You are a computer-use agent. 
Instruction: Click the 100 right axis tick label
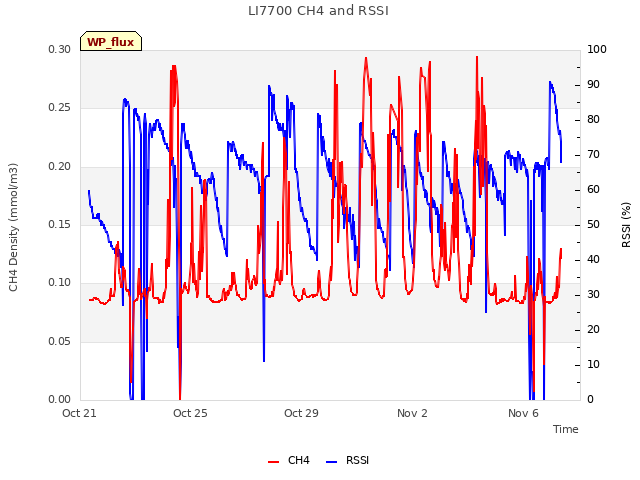coord(597,49)
